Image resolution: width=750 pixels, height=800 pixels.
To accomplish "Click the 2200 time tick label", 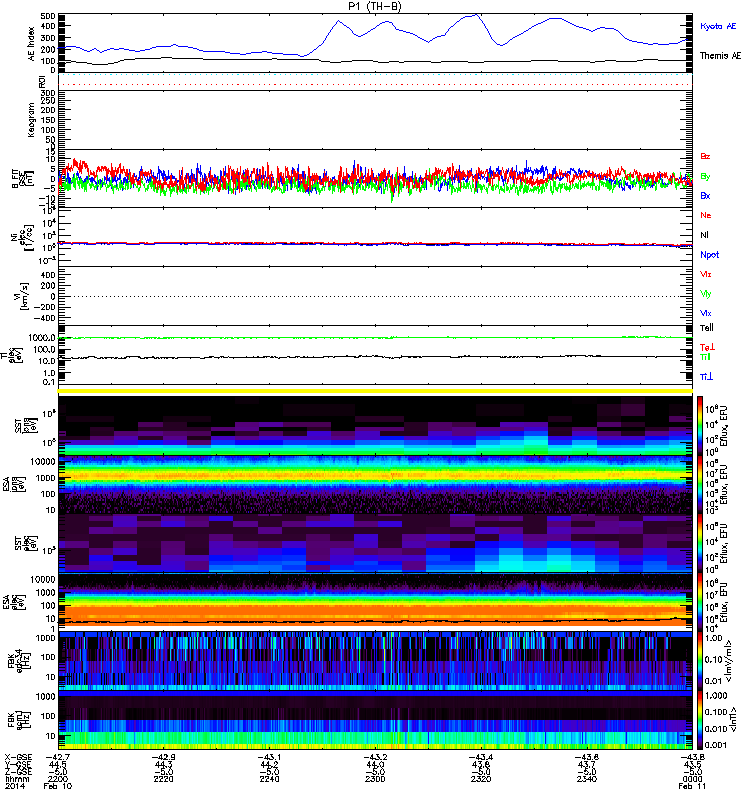I will click(58, 779).
